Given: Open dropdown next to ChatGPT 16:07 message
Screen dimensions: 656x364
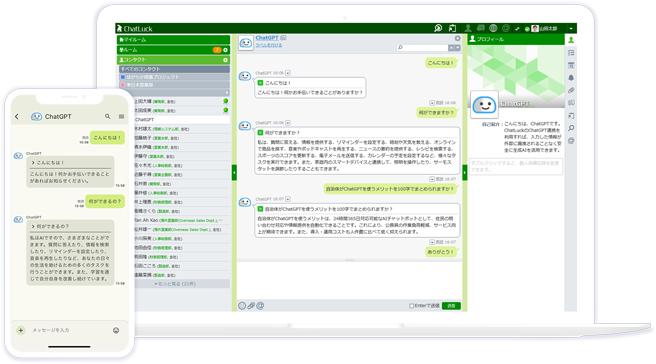Looking at the screenshot, I should (288, 199).
